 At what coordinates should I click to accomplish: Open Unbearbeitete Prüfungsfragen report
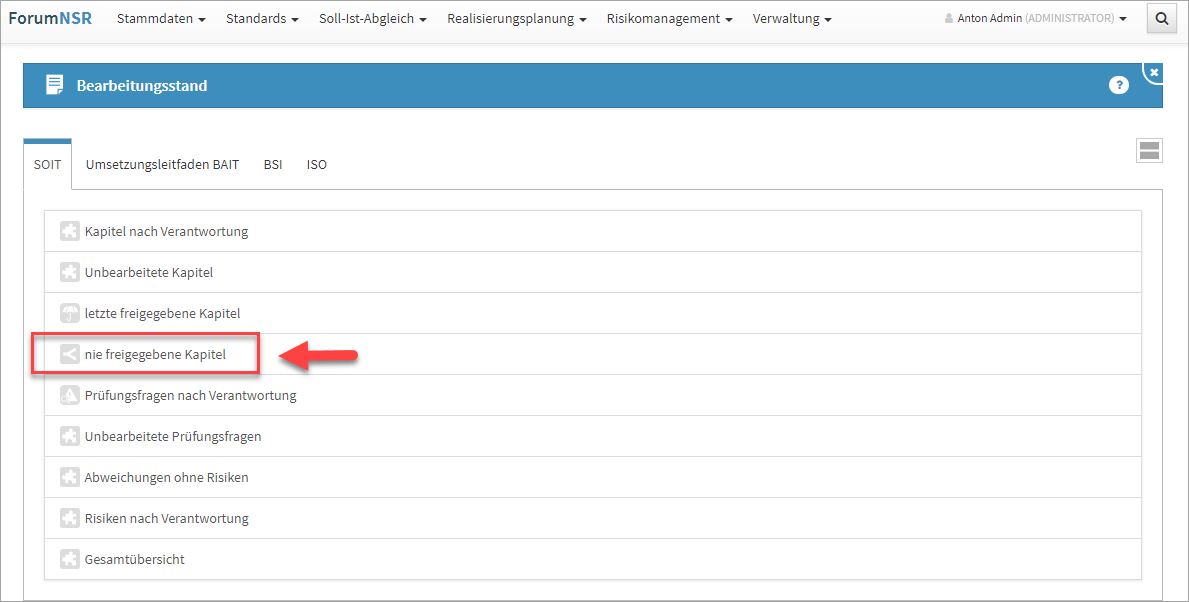(593, 436)
